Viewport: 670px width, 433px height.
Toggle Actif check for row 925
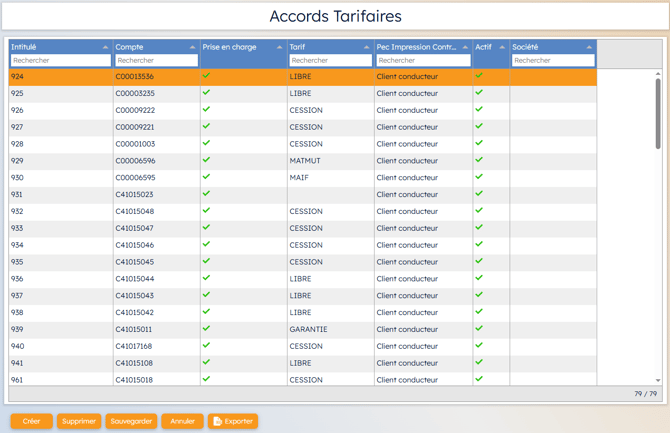pyautogui.click(x=479, y=92)
